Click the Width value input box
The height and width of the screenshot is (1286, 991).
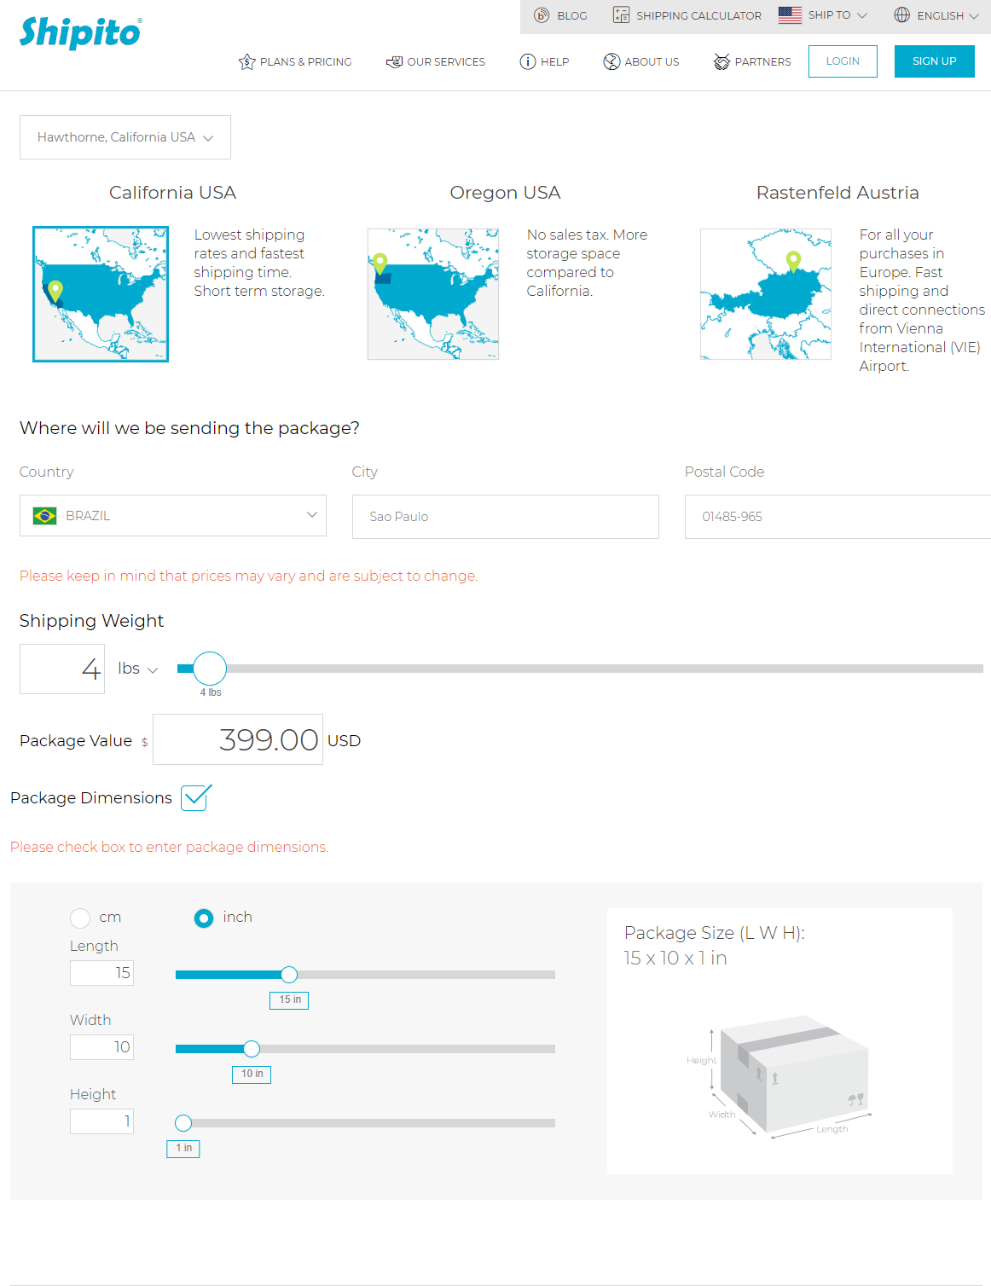point(102,1047)
